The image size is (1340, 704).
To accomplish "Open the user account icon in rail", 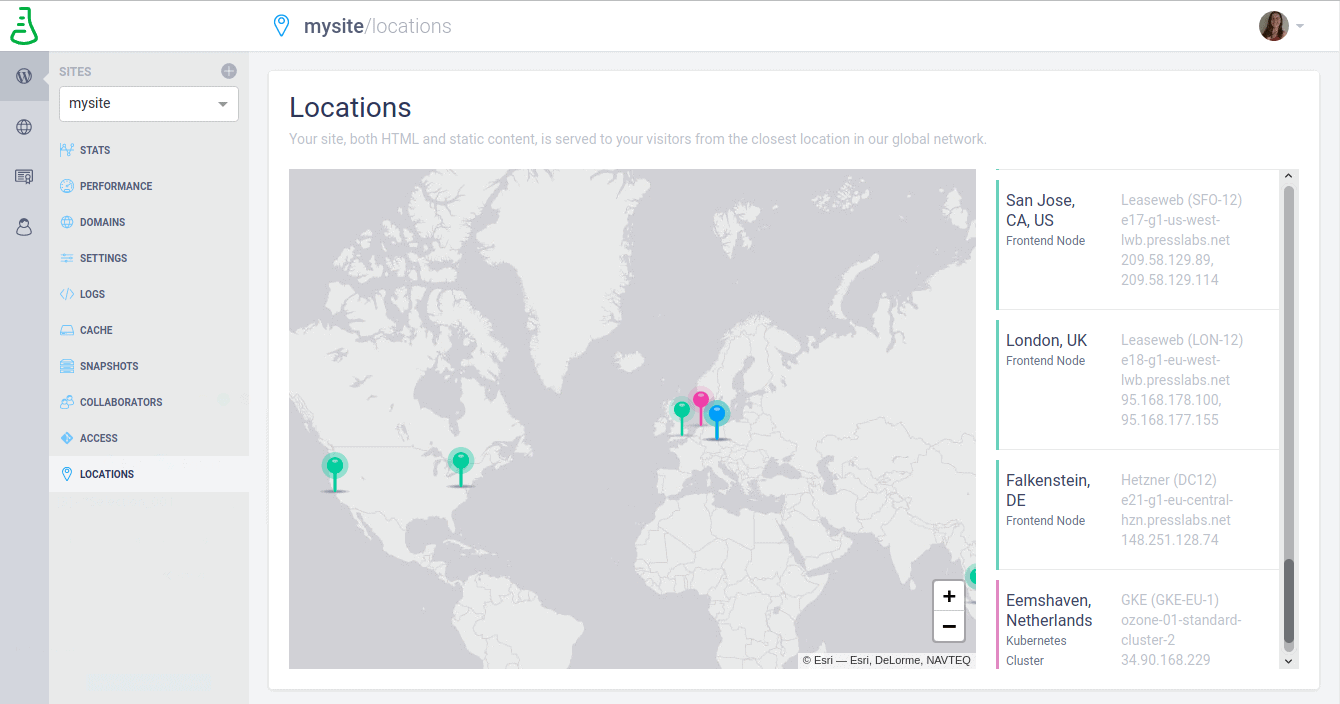I will click(24, 227).
